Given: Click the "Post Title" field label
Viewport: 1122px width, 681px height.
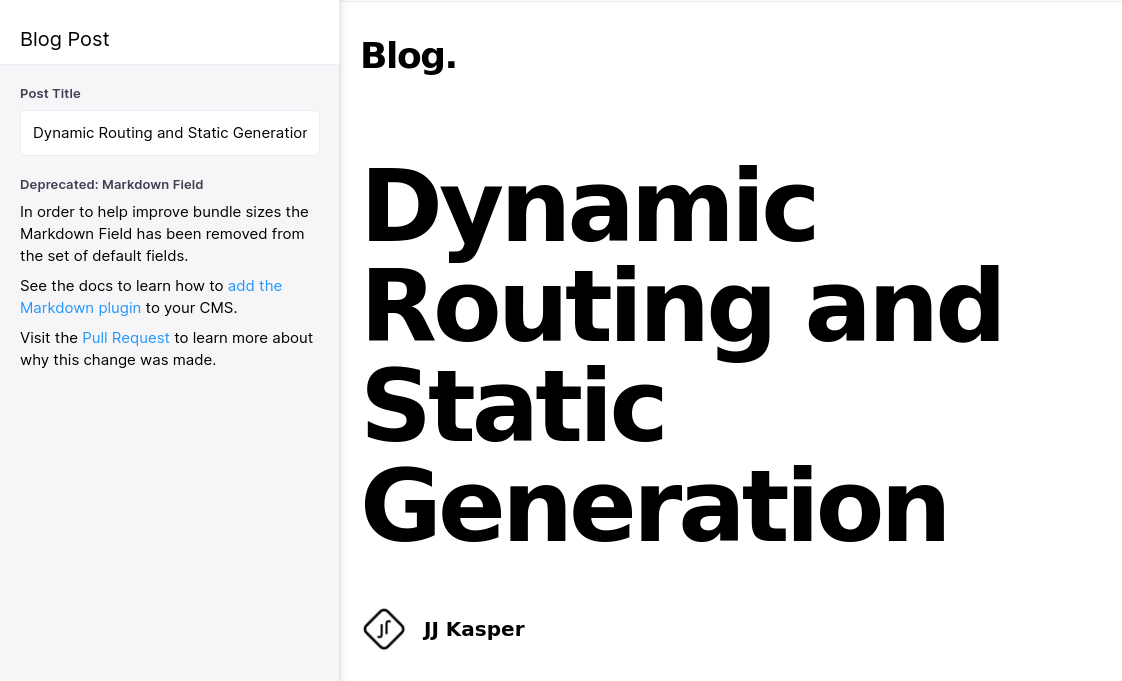Looking at the screenshot, I should tap(50, 94).
